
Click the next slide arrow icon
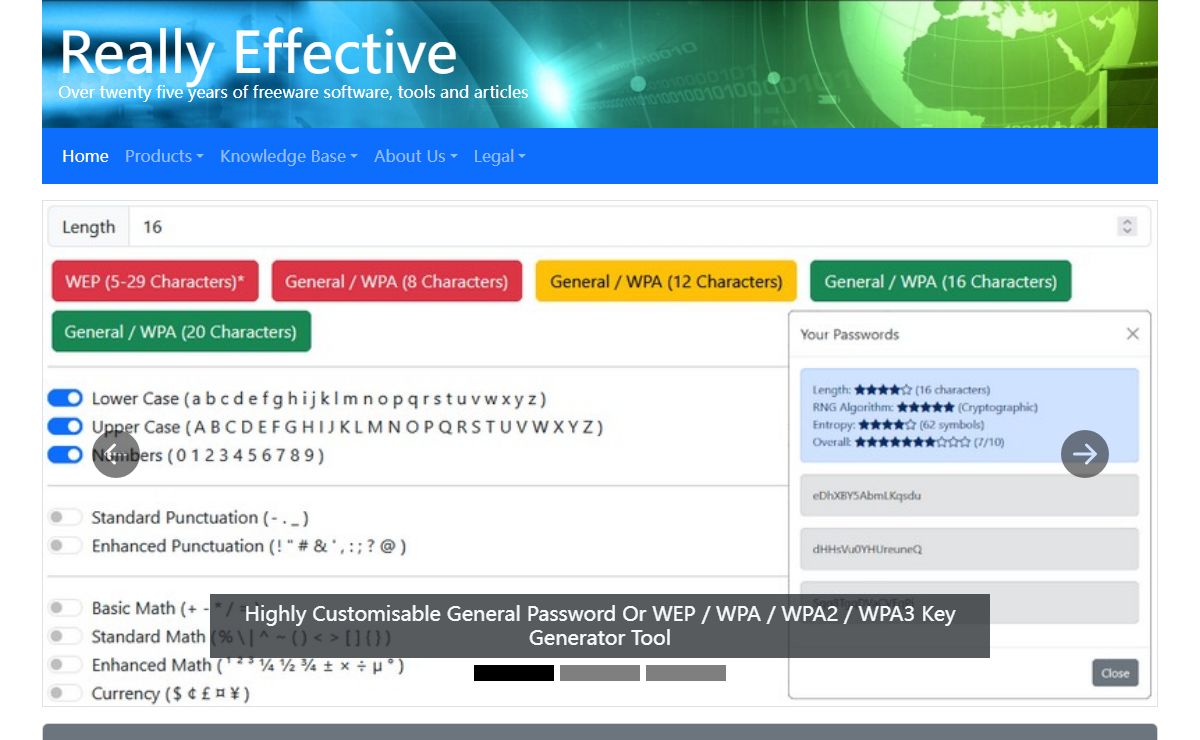click(1084, 454)
